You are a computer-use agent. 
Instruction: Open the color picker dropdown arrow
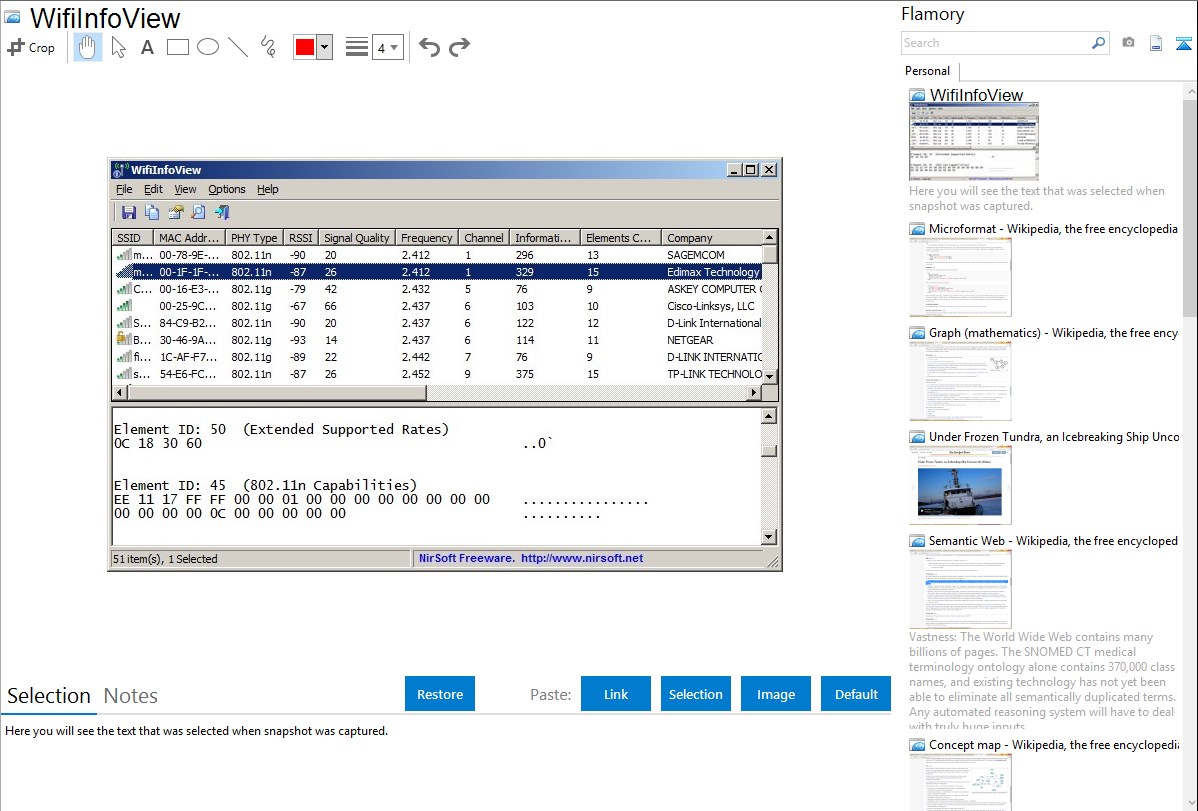coord(324,47)
